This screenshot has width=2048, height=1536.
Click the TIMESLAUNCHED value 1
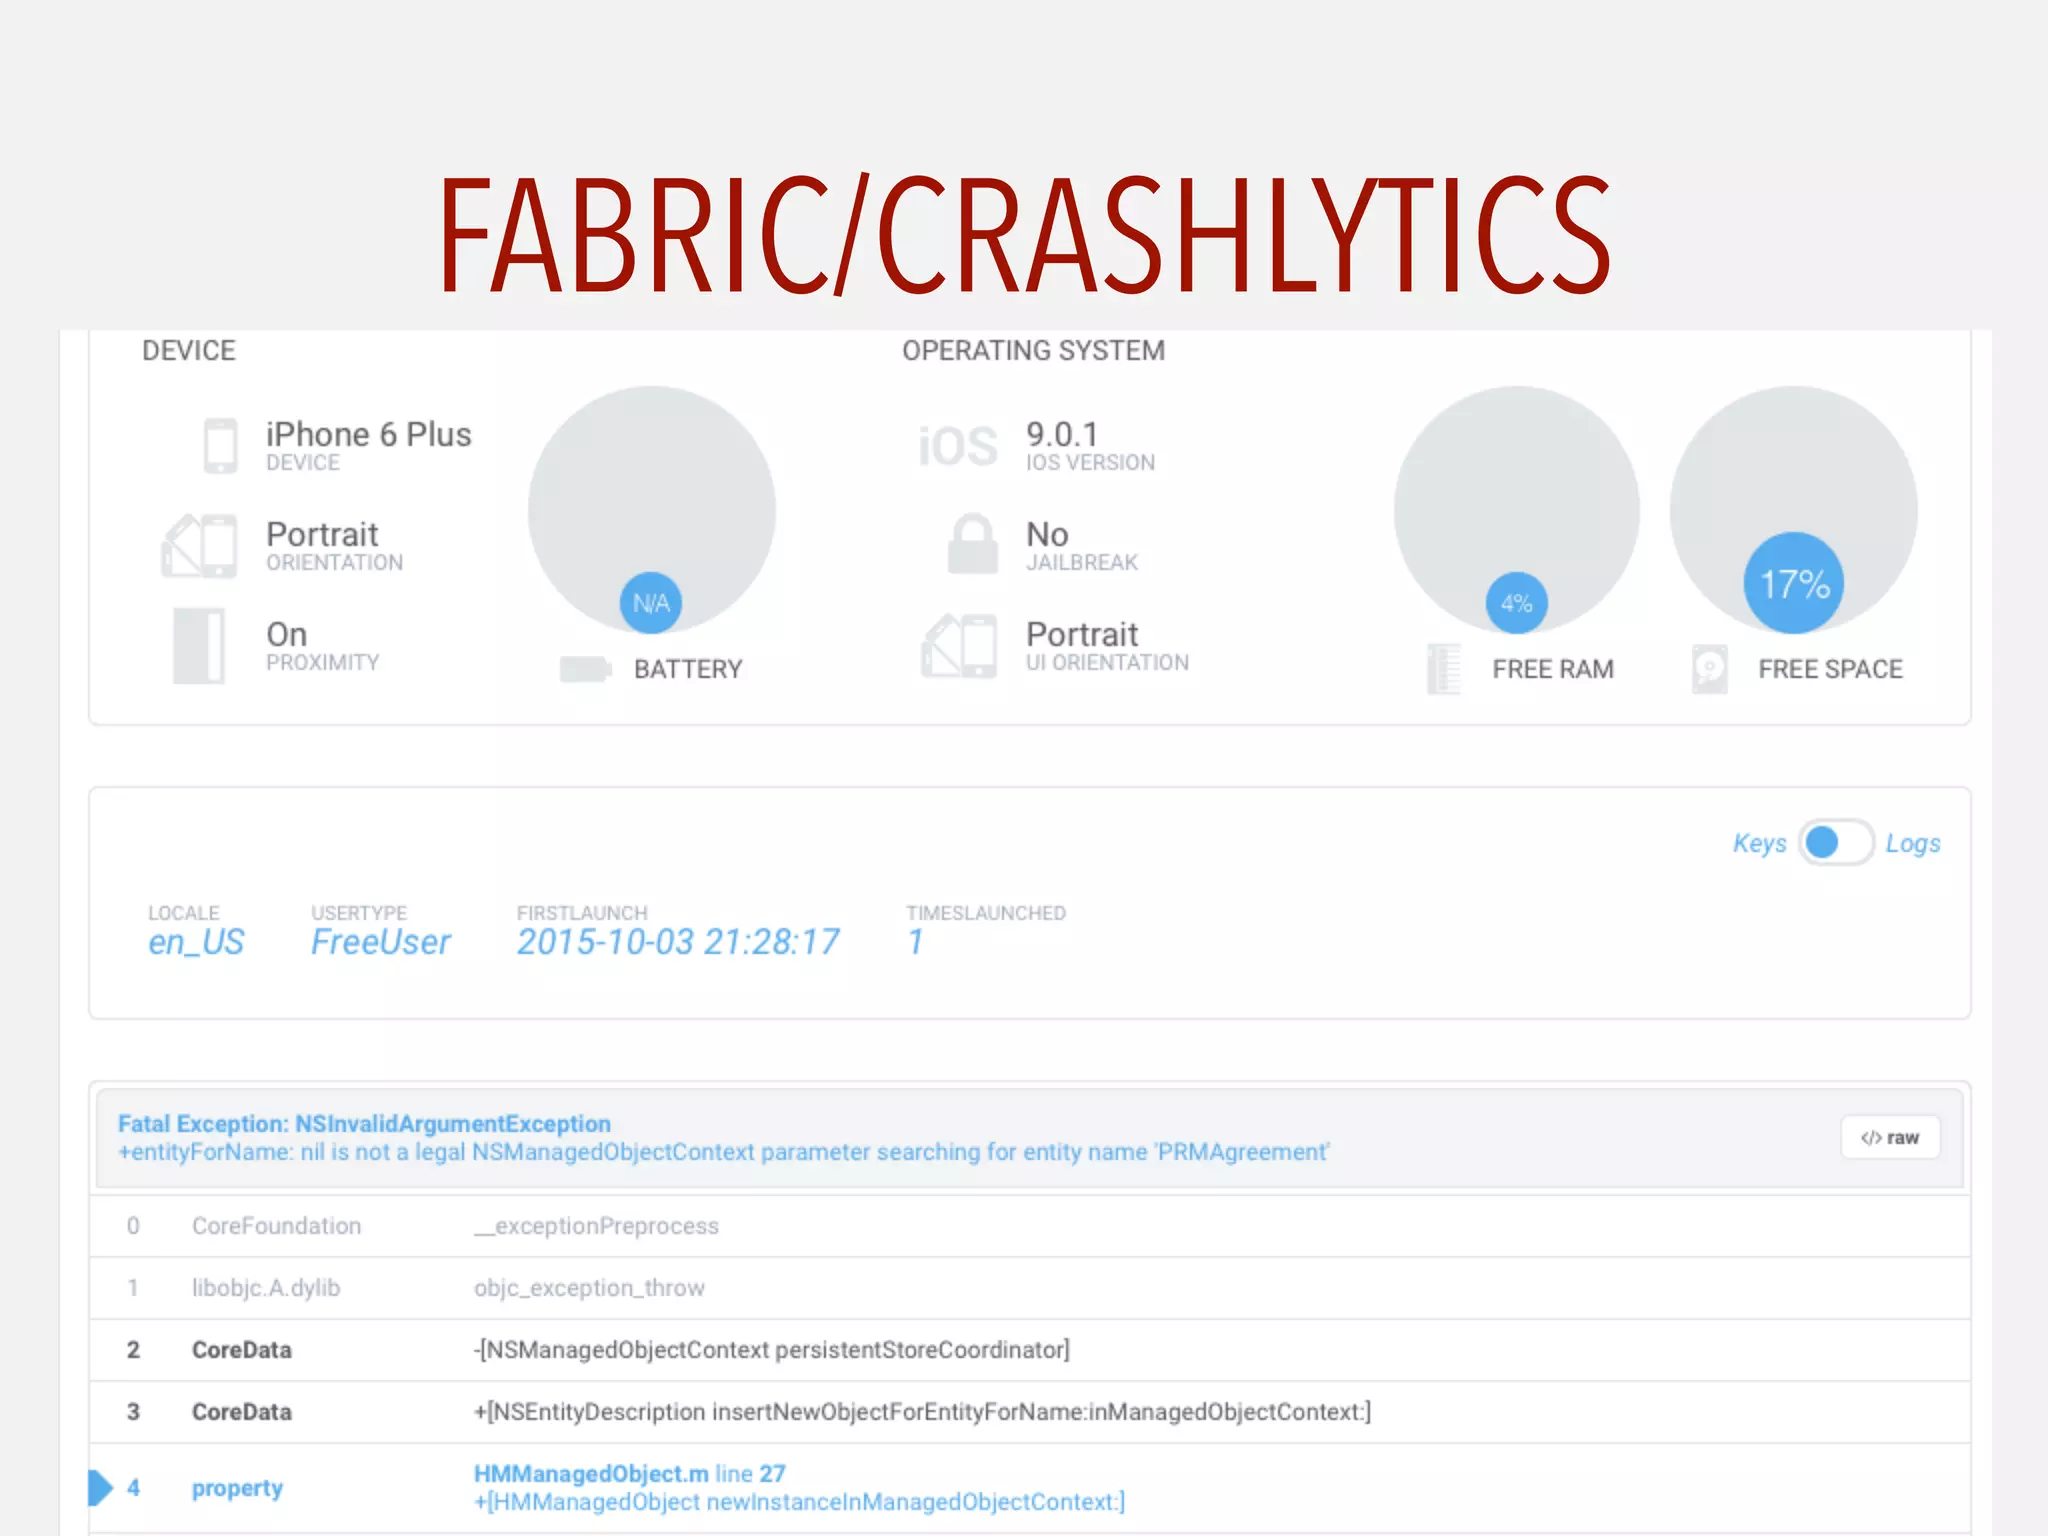coord(915,942)
